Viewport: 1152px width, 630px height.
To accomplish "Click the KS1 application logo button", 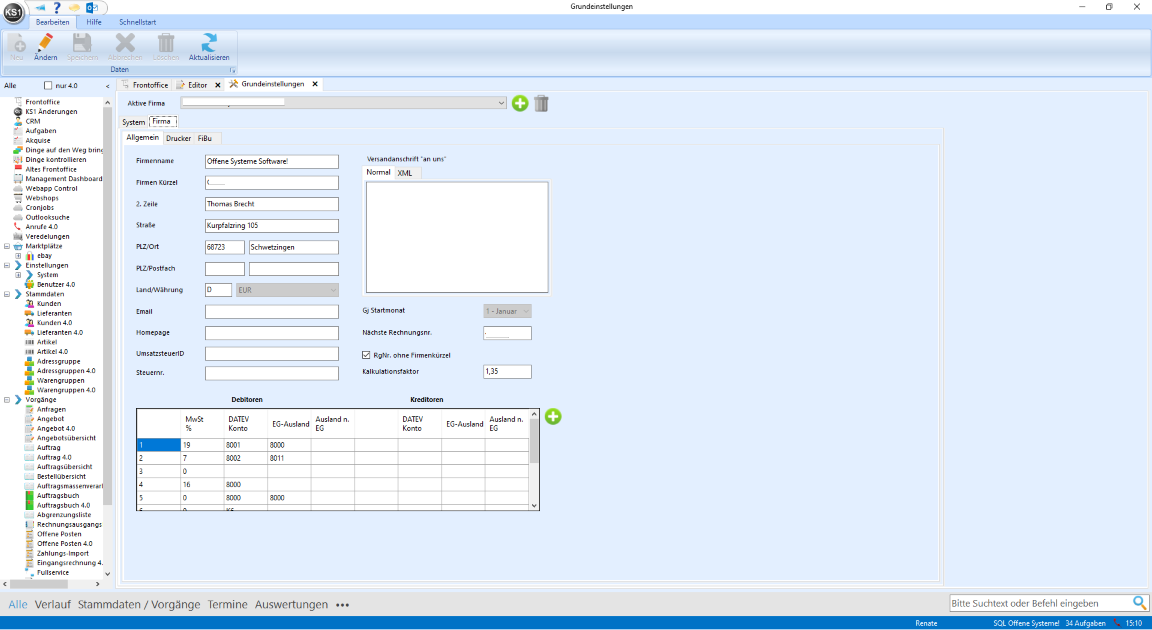I will click(x=13, y=10).
